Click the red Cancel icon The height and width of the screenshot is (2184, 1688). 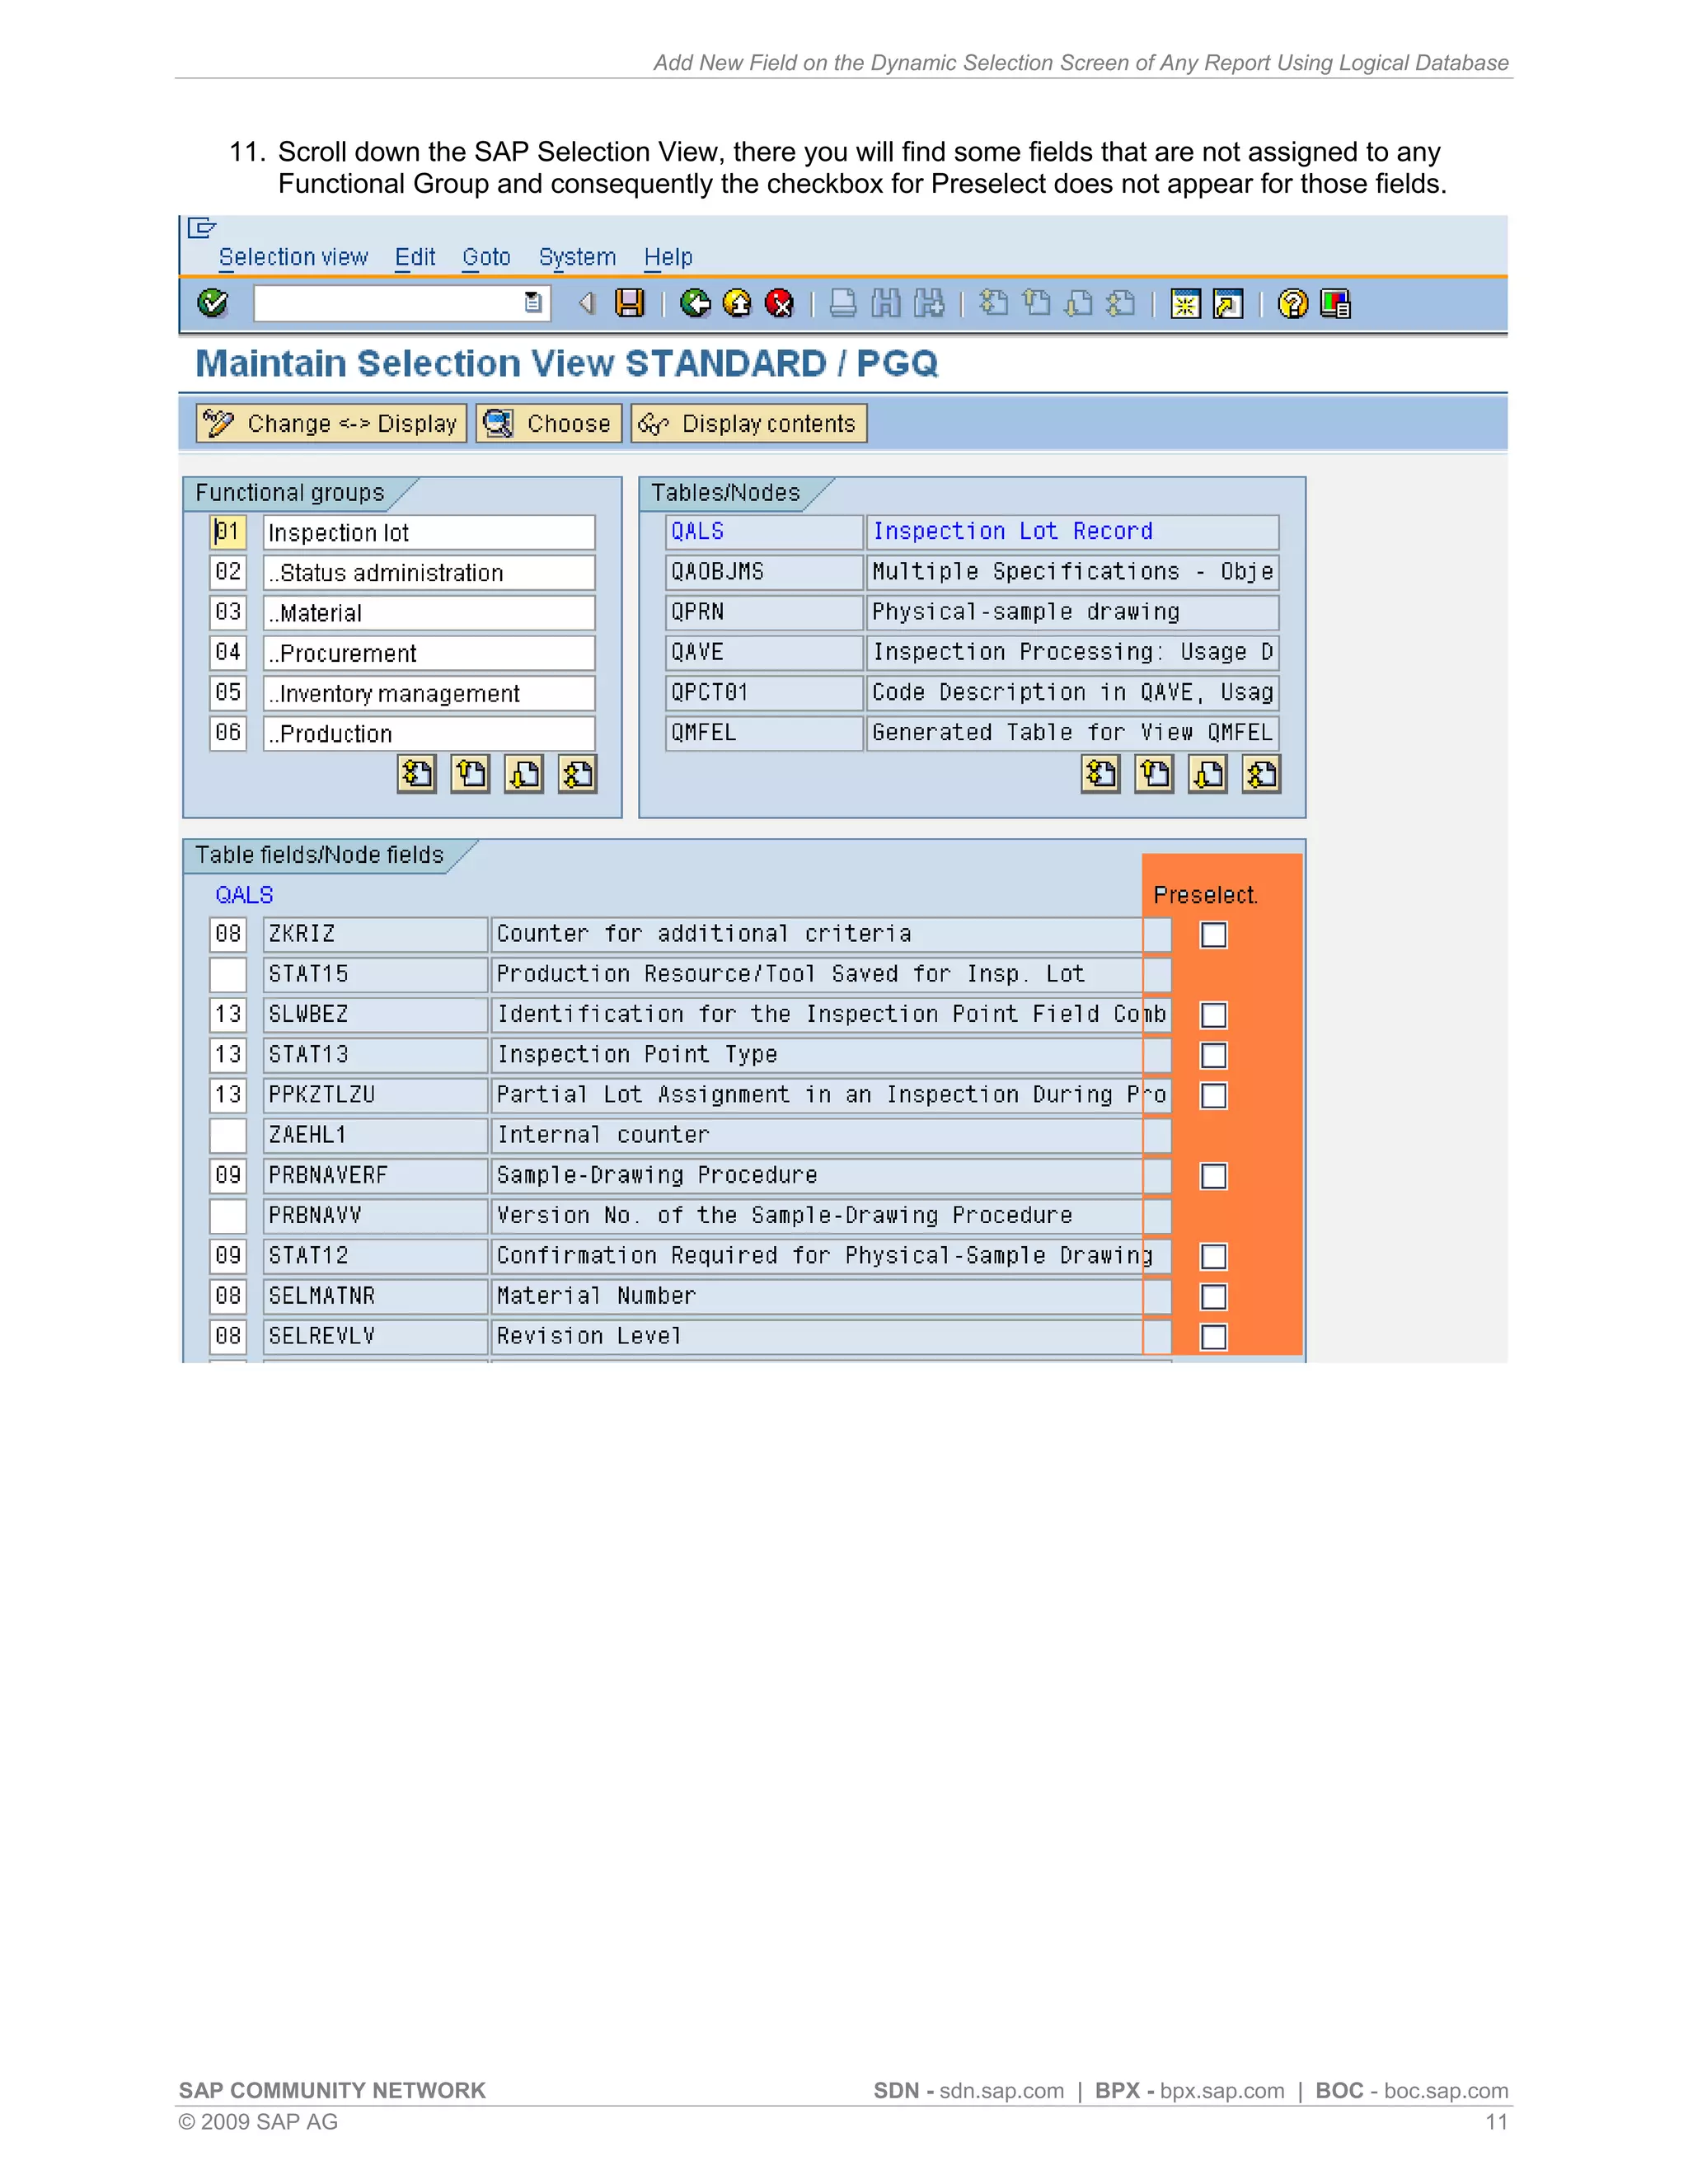(779, 303)
